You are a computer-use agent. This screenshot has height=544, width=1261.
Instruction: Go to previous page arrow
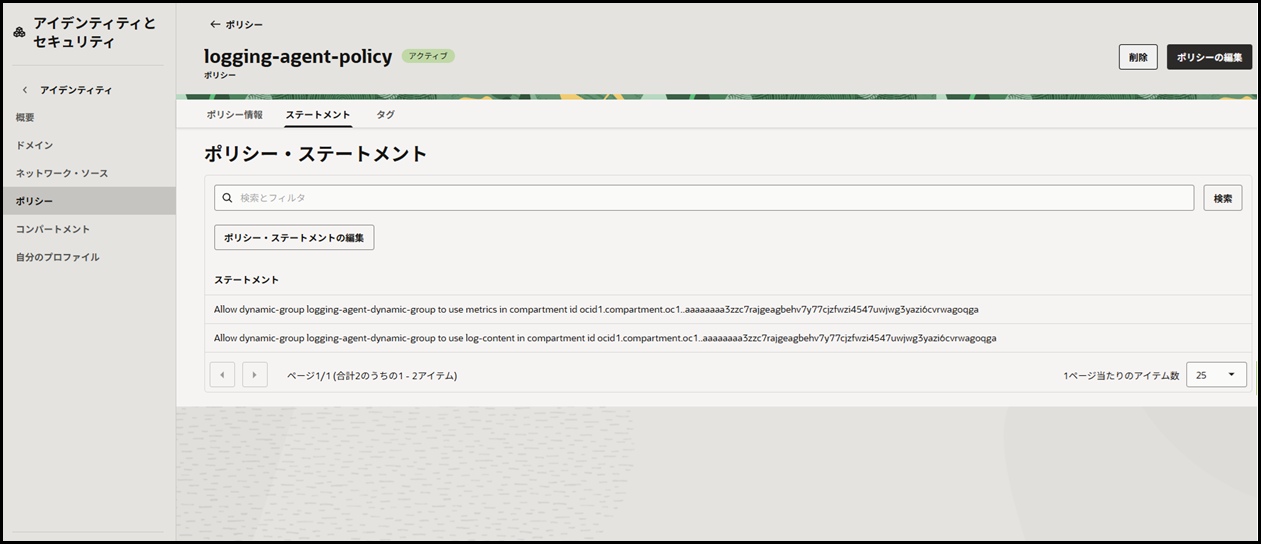(222, 375)
